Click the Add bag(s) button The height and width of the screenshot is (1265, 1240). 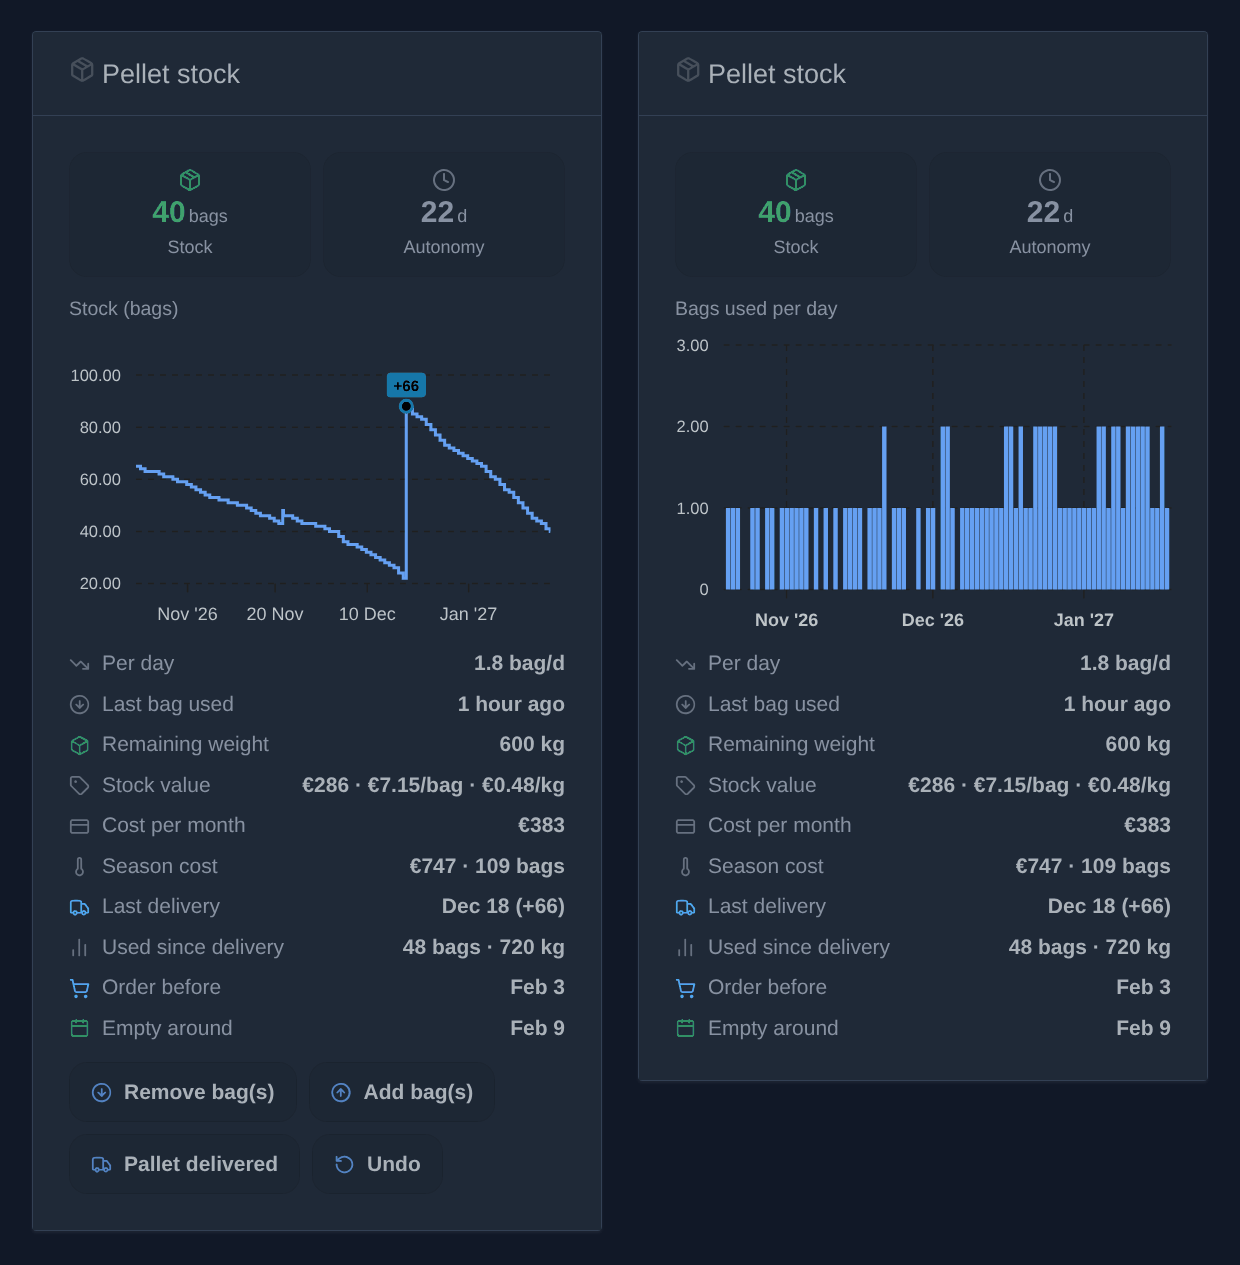point(402,1092)
